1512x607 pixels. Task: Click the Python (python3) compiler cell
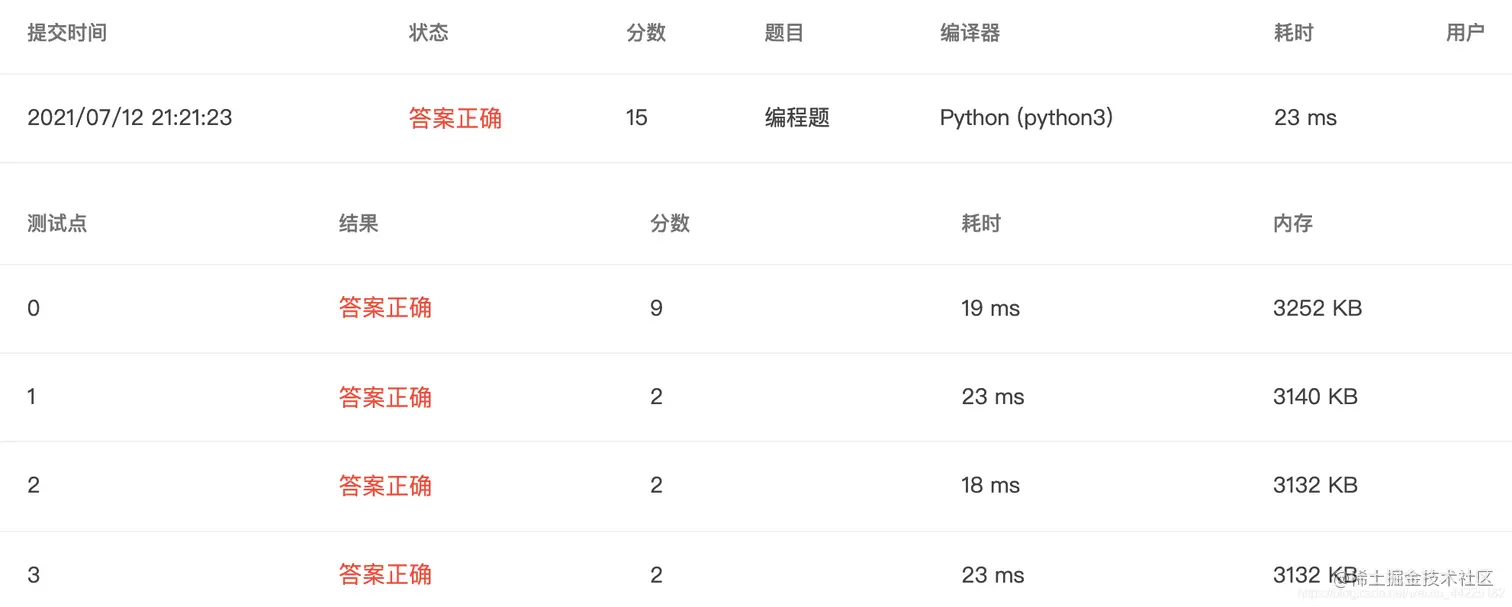(1026, 118)
